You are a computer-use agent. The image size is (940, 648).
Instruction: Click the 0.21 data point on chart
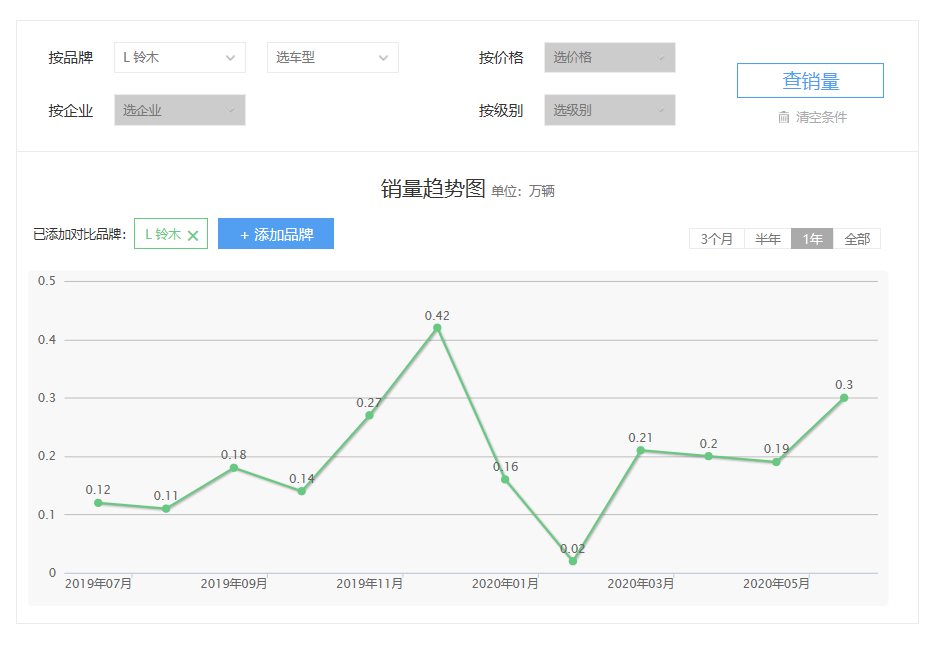(x=640, y=450)
